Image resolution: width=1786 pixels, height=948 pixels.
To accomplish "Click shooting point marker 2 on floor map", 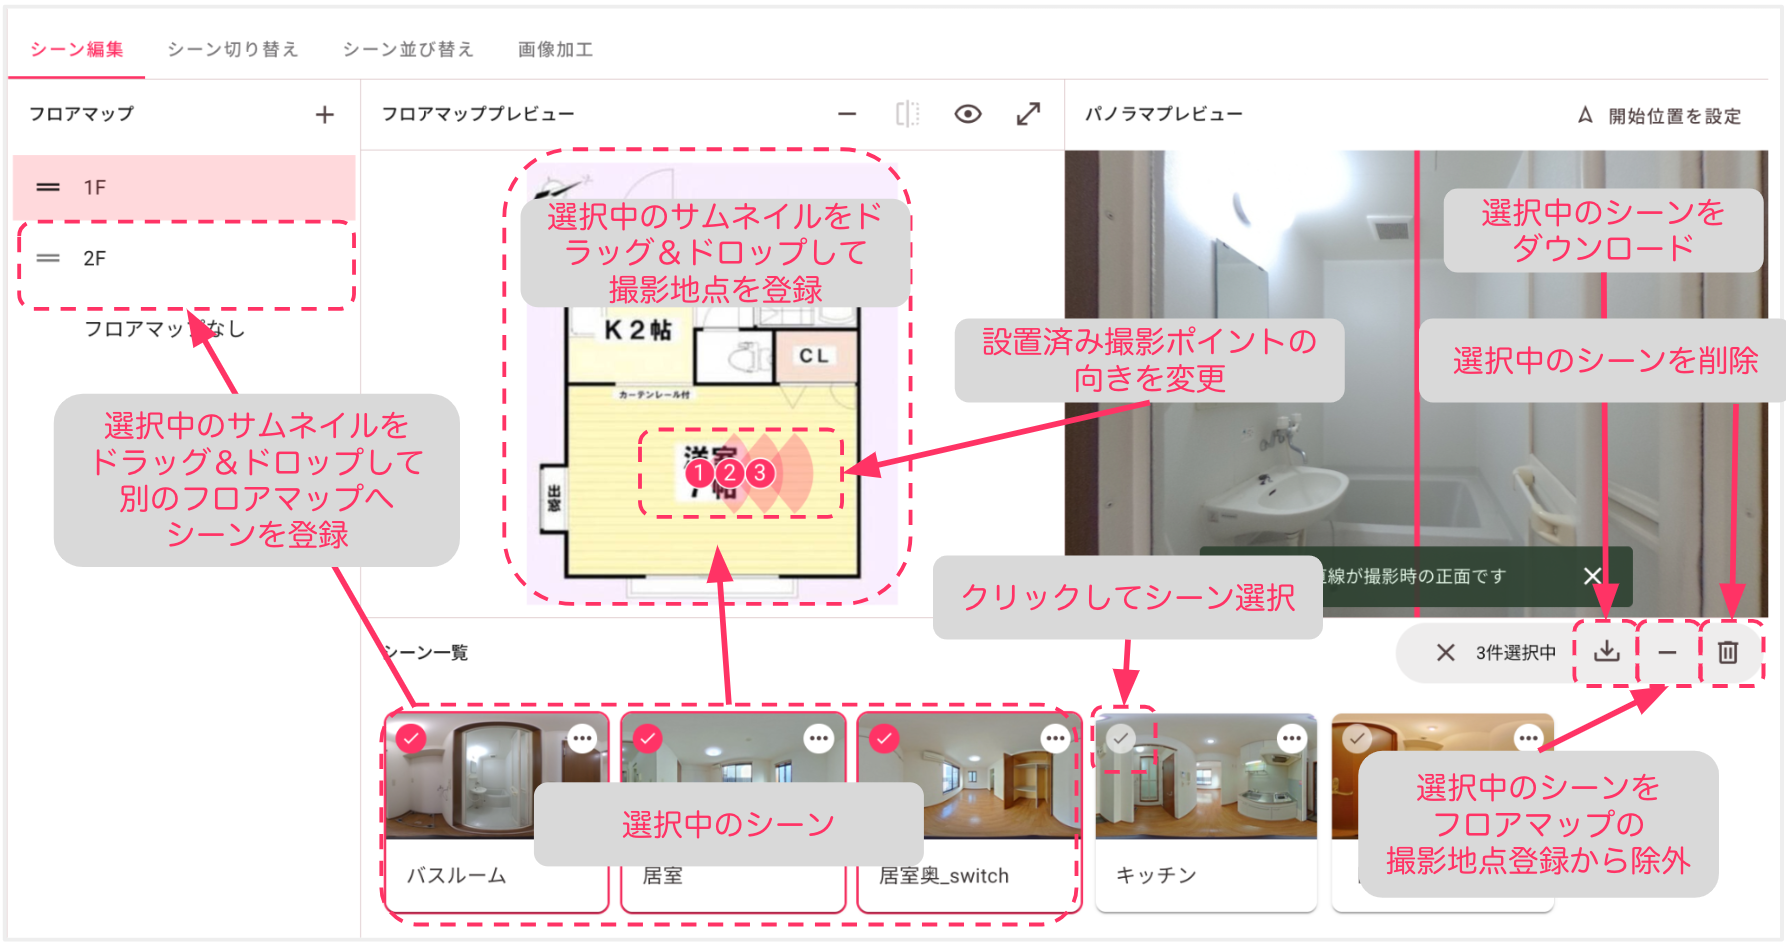I will pyautogui.click(x=730, y=473).
